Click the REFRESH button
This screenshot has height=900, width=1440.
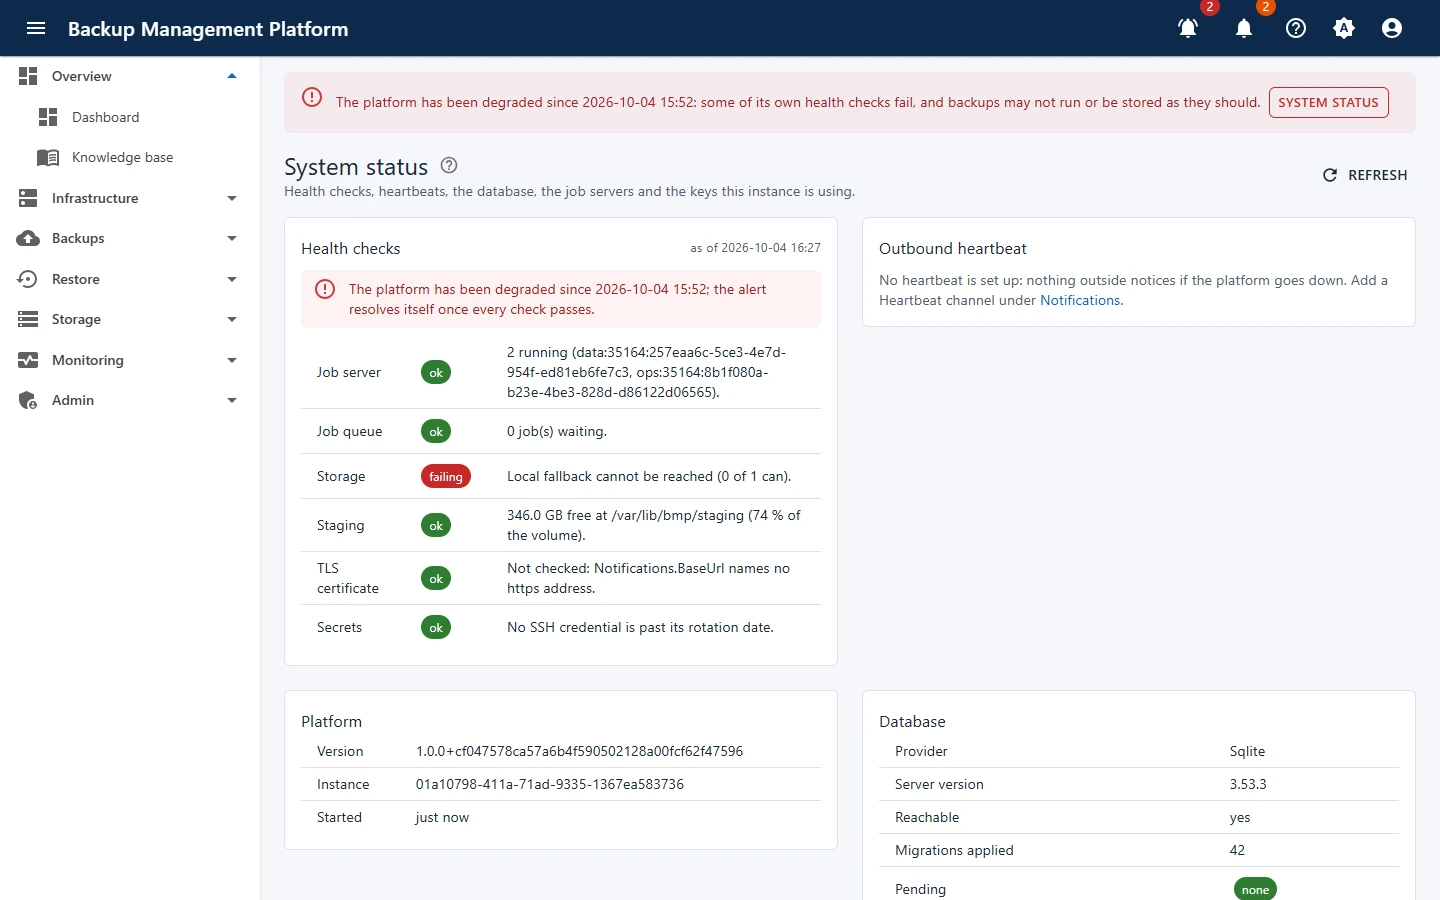pyautogui.click(x=1365, y=175)
